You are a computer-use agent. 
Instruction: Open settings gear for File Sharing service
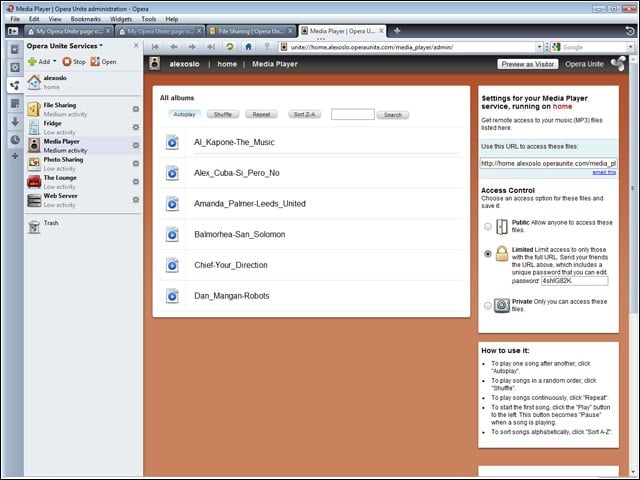pyautogui.click(x=136, y=109)
